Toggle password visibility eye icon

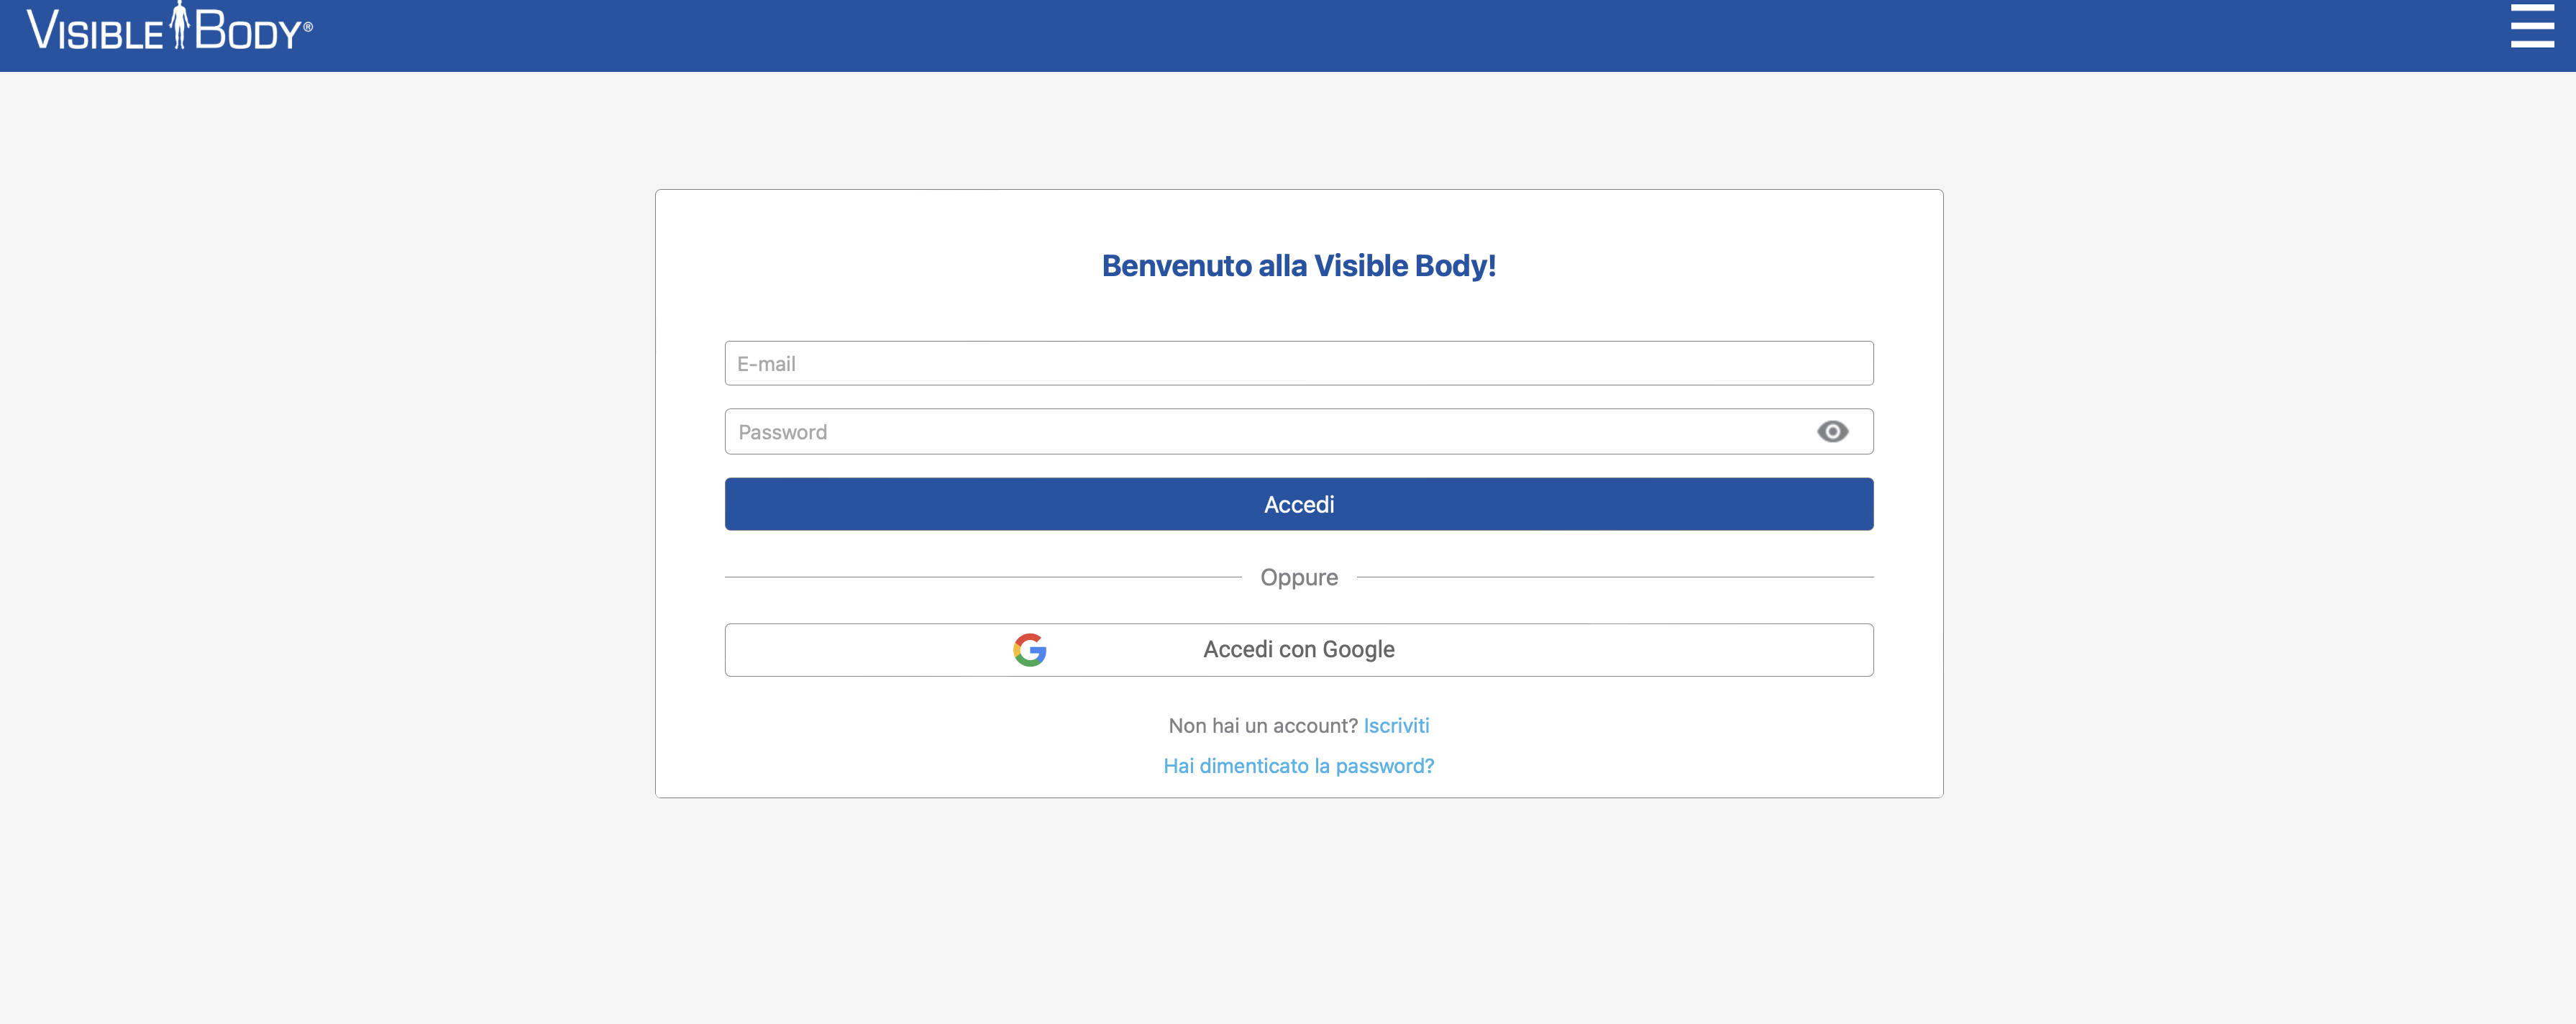1832,431
